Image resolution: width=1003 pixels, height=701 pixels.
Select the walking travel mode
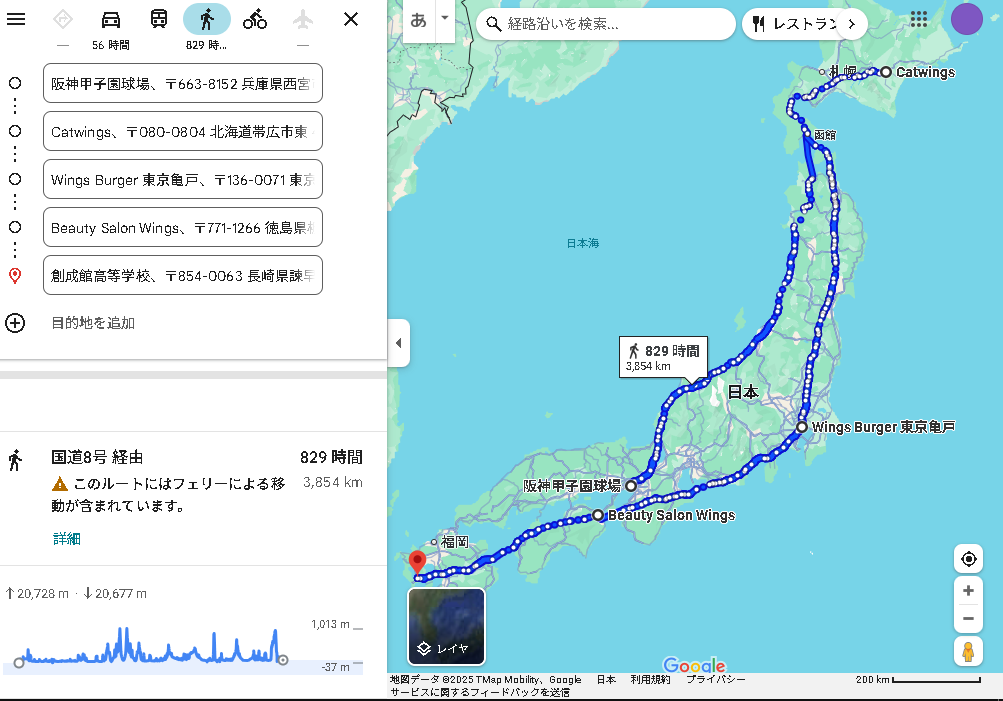[x=207, y=19]
